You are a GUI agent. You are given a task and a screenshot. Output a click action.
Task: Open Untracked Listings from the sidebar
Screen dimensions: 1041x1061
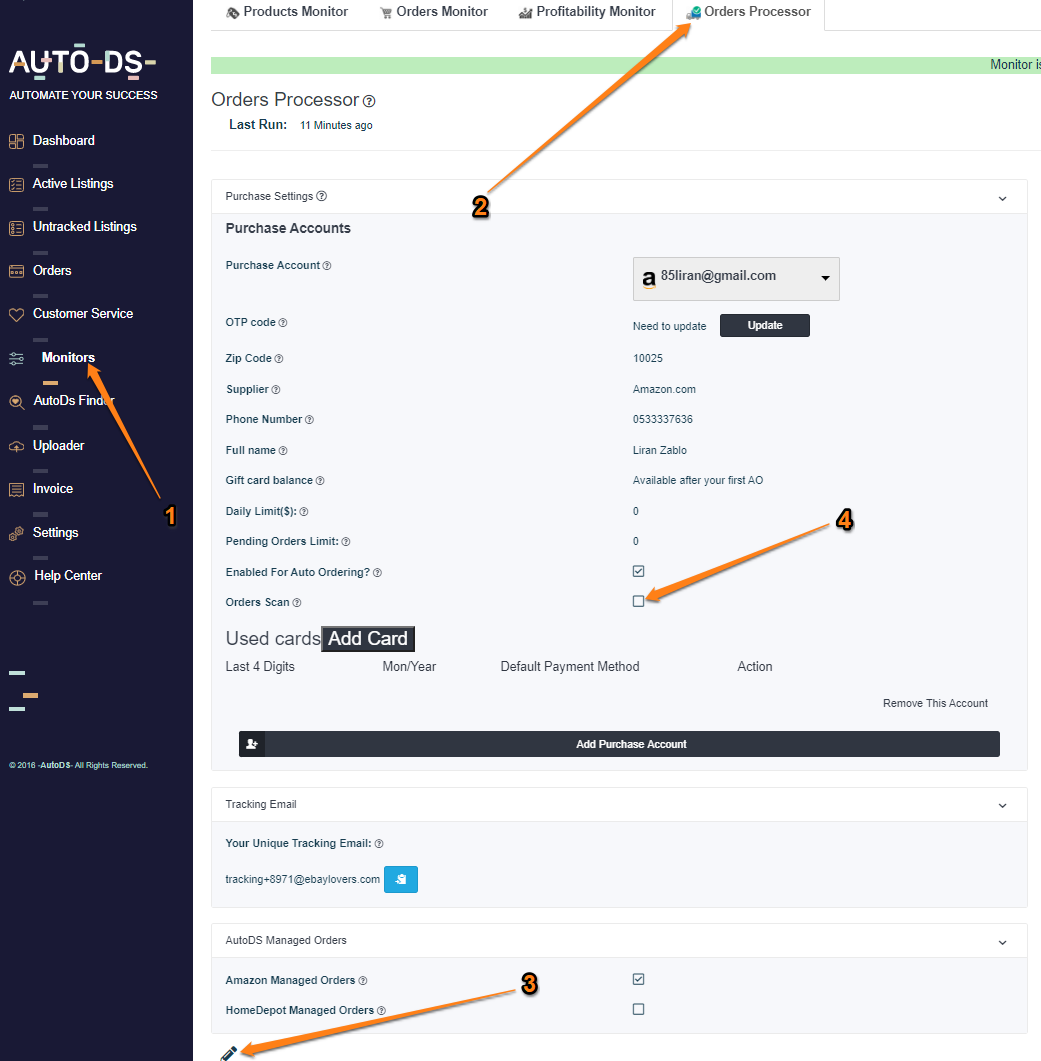point(85,227)
